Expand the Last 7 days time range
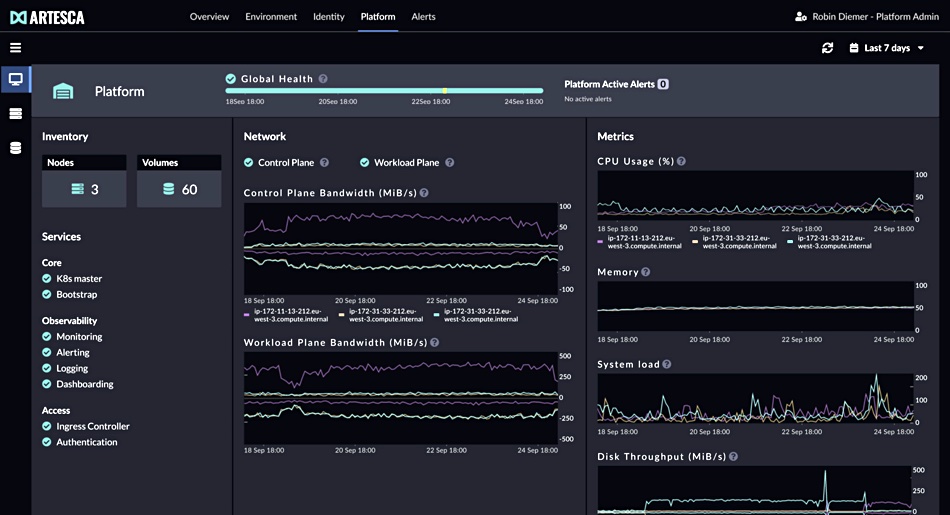This screenshot has height=515, width=950. coord(887,48)
